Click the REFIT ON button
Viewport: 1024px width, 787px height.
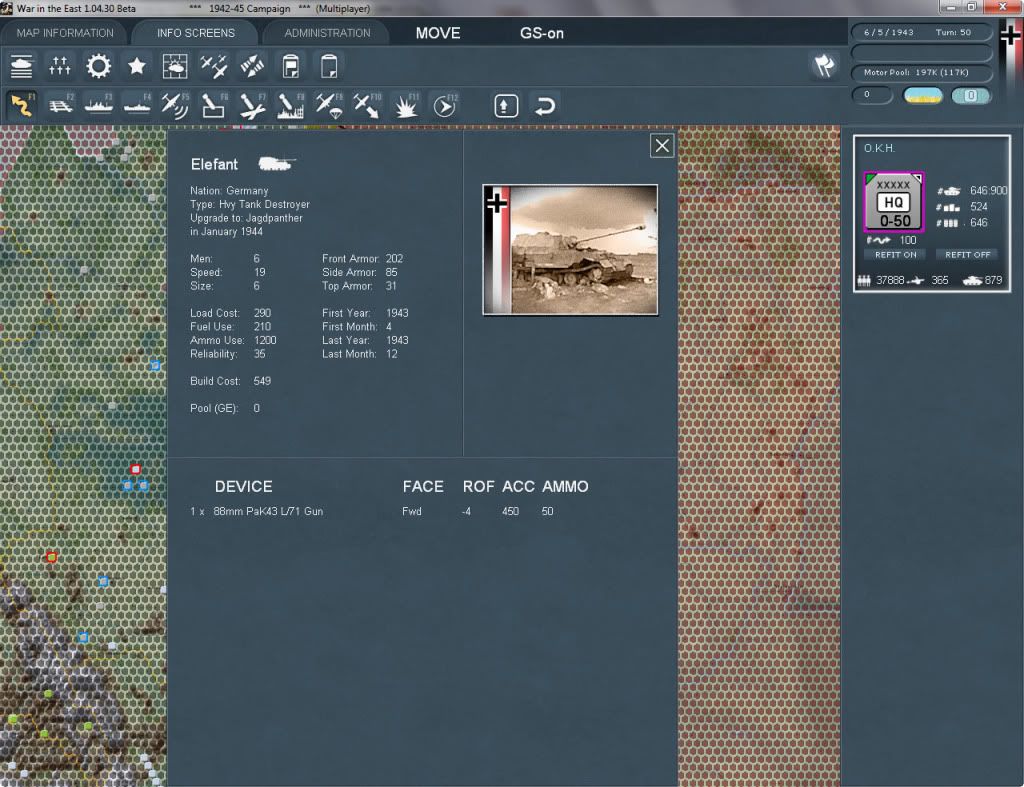[895, 255]
